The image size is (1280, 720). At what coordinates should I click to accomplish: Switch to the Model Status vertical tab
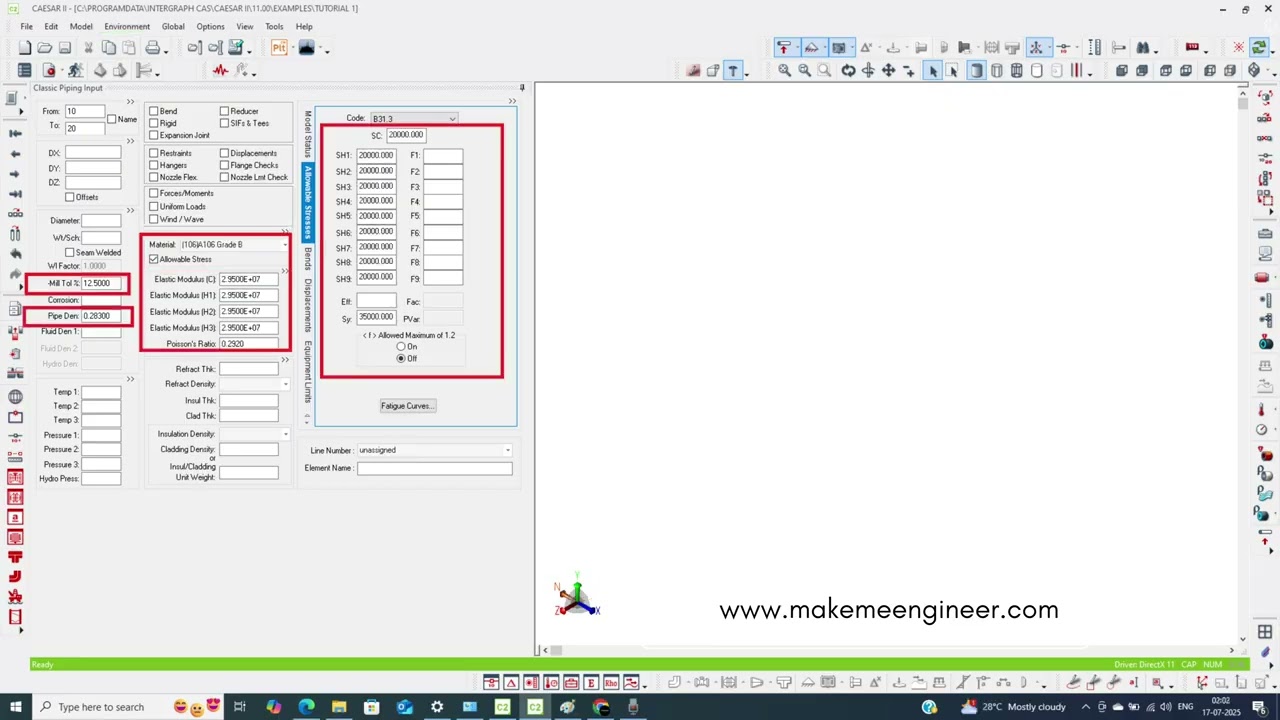(308, 134)
